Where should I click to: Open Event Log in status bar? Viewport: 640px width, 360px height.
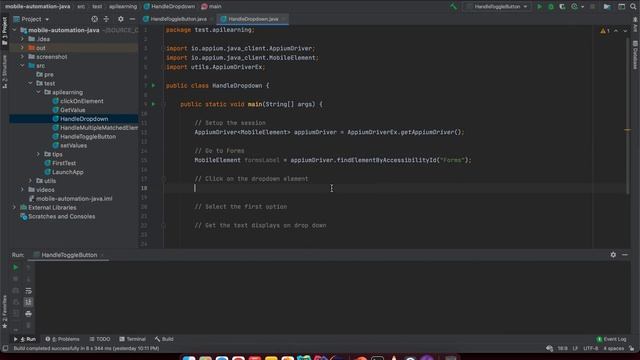coord(611,339)
